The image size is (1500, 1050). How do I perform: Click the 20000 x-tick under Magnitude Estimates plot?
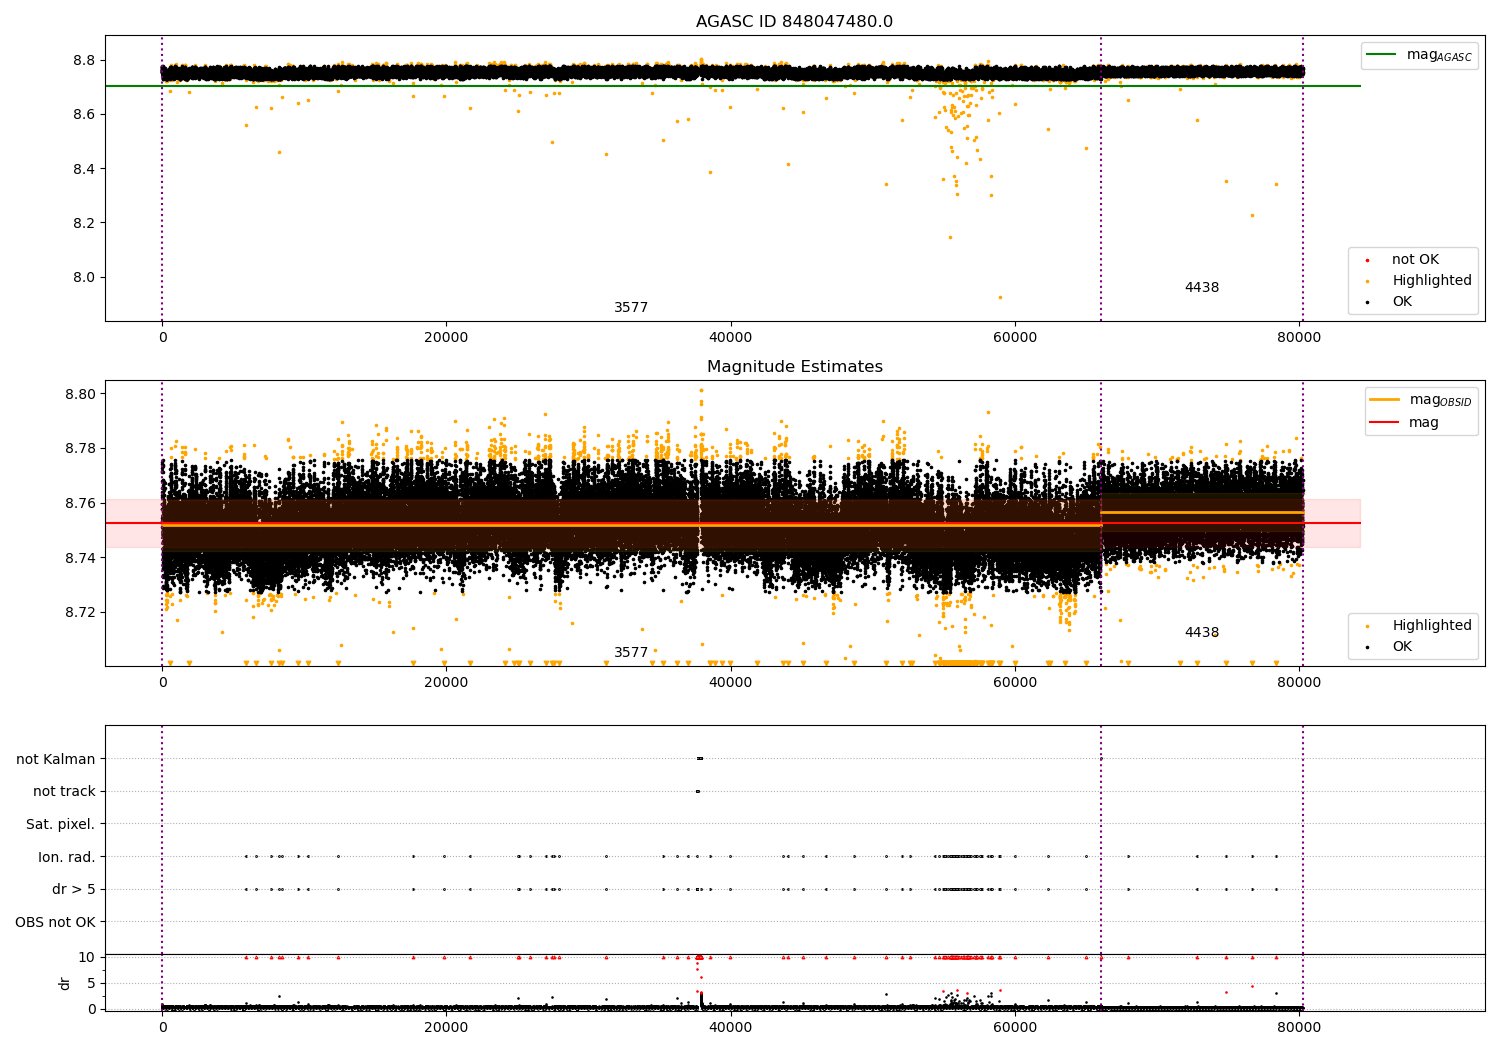(x=446, y=683)
